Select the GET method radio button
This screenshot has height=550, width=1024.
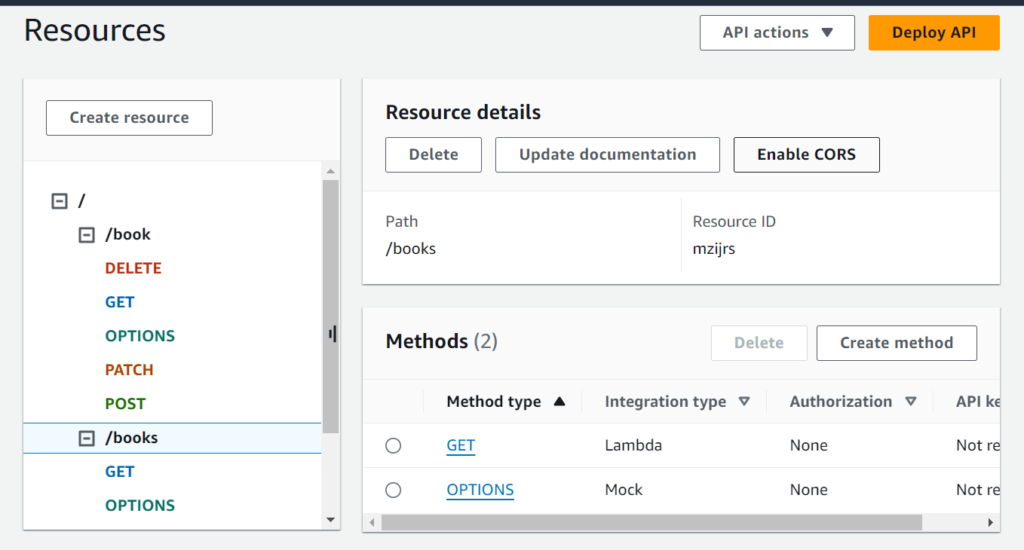coord(393,446)
